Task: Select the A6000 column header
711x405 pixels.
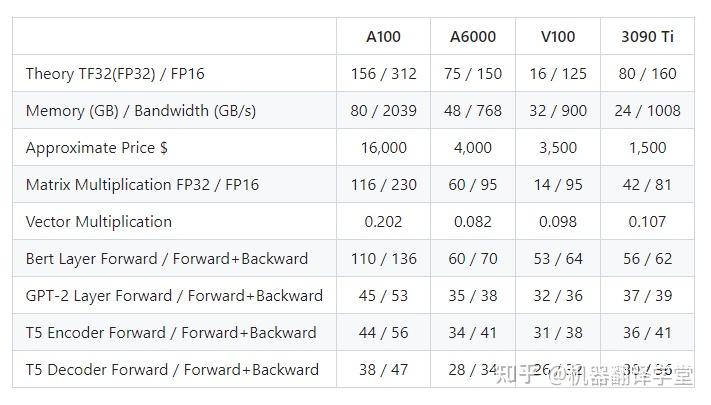Action: pyautogui.click(x=472, y=37)
